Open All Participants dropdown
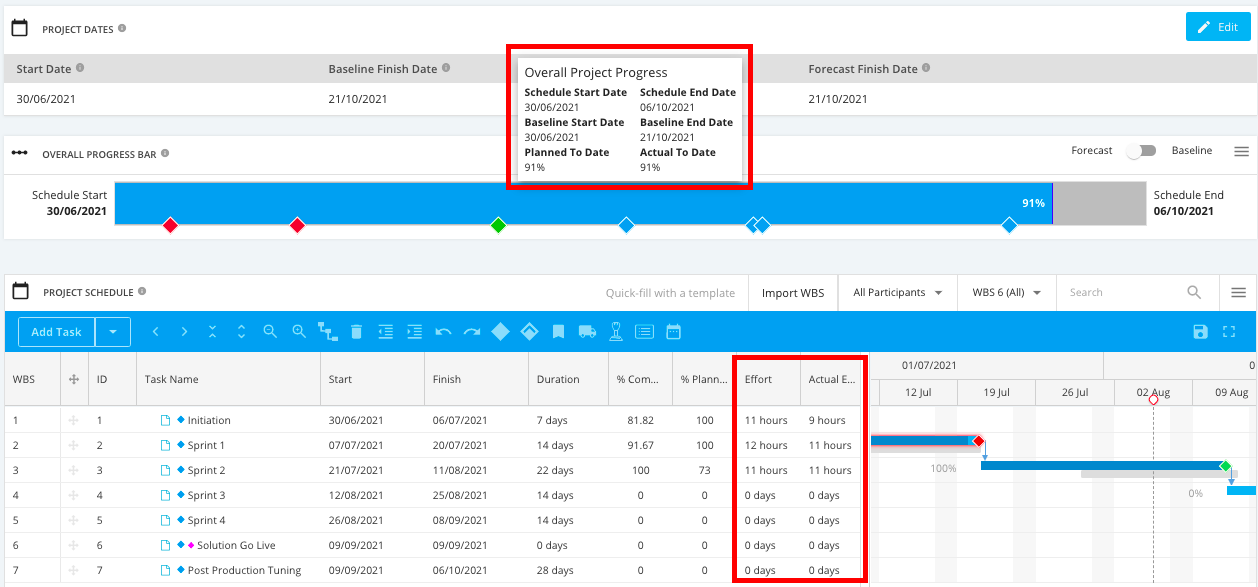This screenshot has height=587, width=1258. point(898,292)
